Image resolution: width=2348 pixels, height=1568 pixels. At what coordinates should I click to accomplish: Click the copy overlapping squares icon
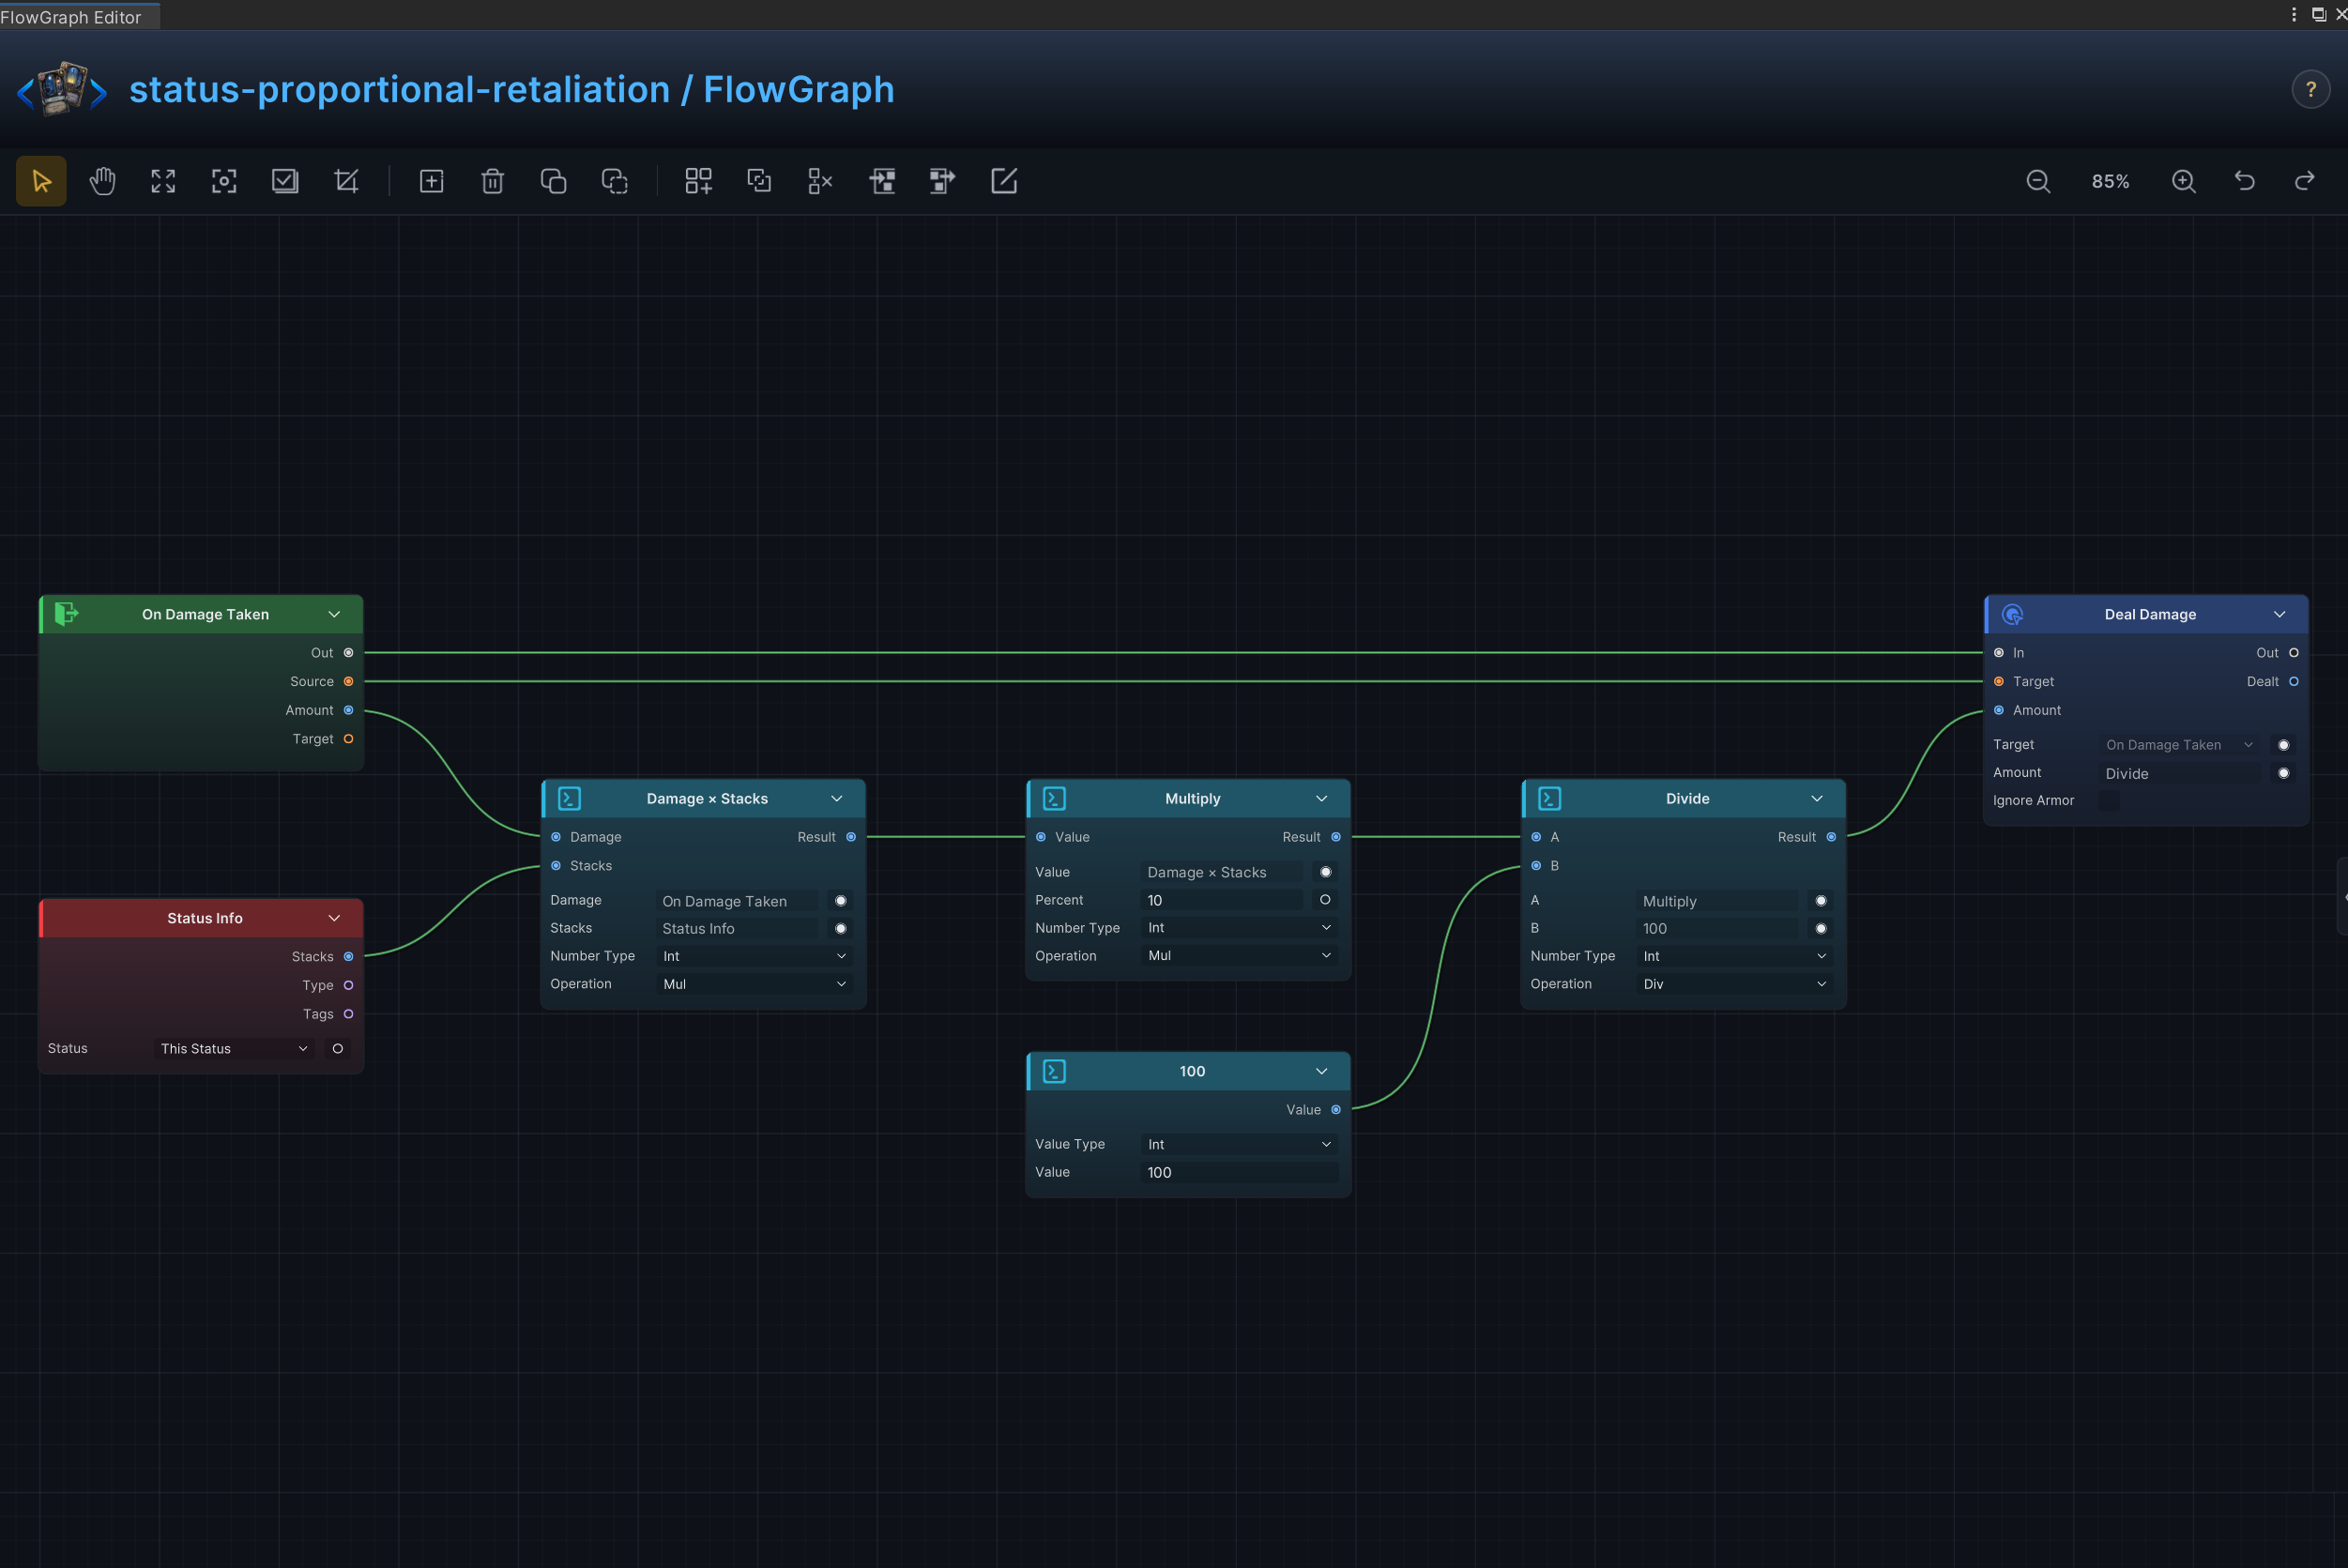point(553,181)
